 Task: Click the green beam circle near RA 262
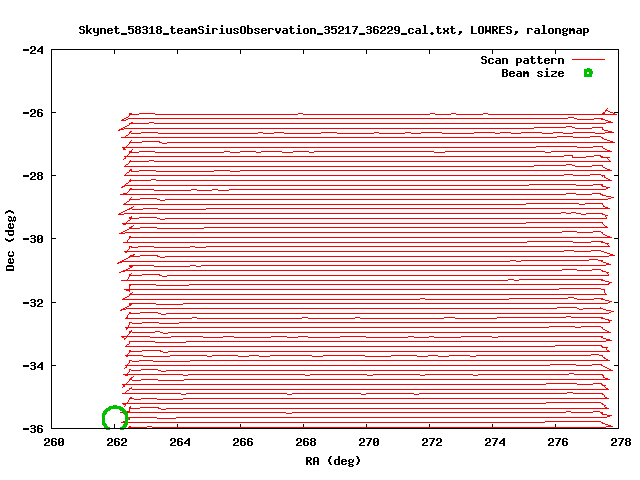[x=115, y=418]
